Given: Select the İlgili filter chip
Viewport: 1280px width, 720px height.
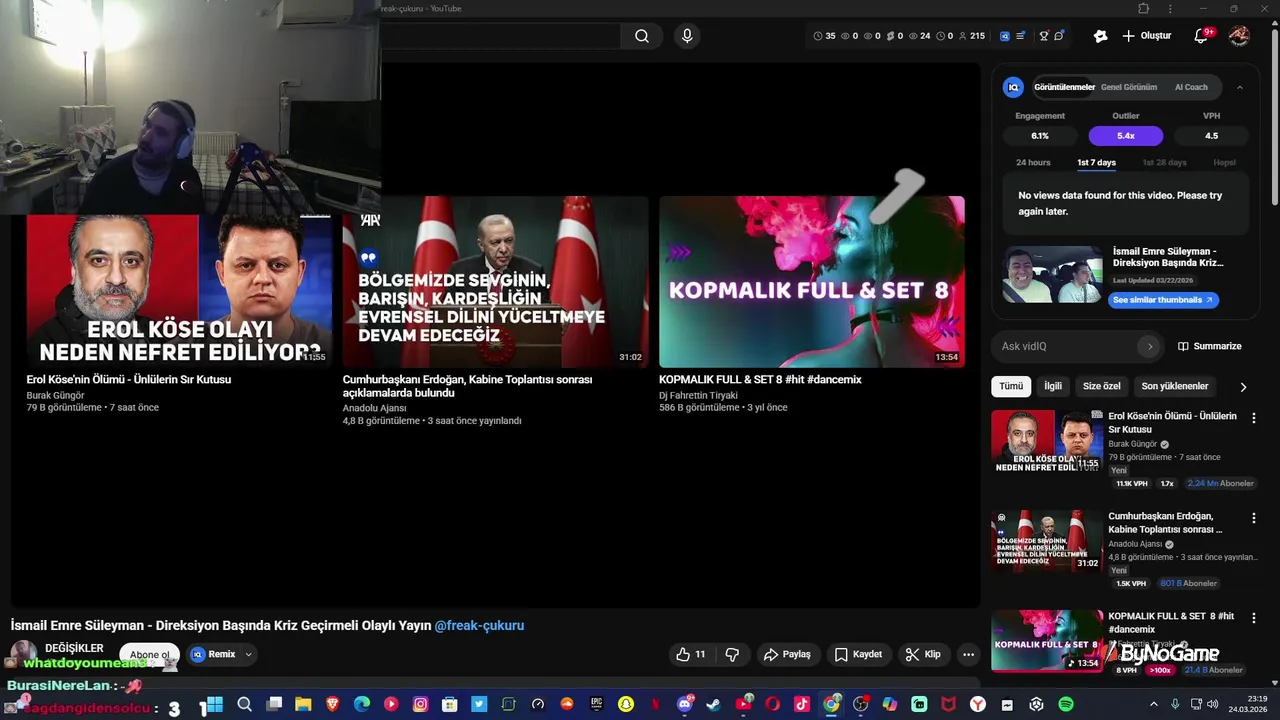Looking at the screenshot, I should tap(1053, 386).
